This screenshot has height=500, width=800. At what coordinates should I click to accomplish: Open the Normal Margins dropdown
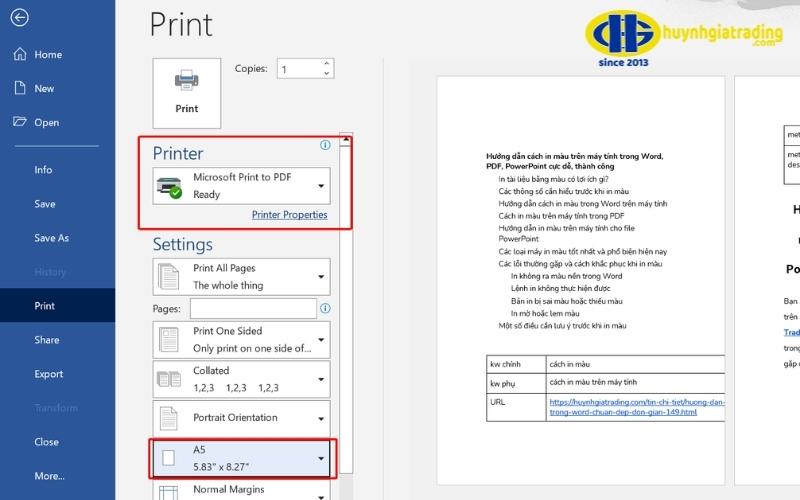point(321,495)
